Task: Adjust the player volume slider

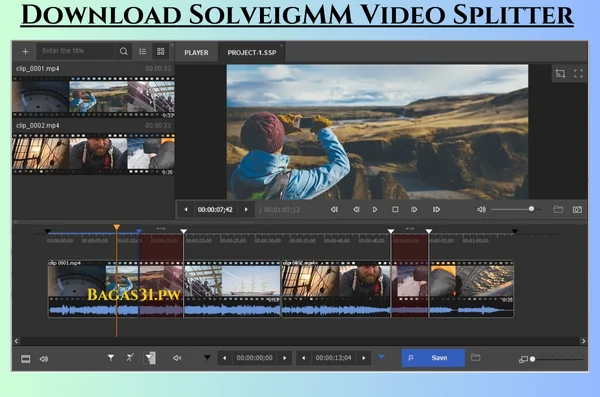Action: [516, 209]
